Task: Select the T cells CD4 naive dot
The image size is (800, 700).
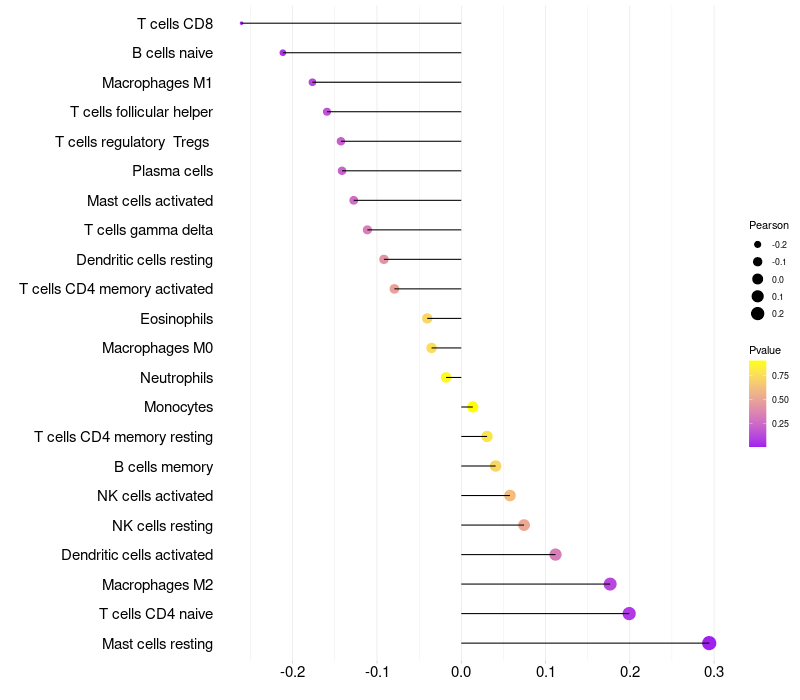Action: pos(629,614)
